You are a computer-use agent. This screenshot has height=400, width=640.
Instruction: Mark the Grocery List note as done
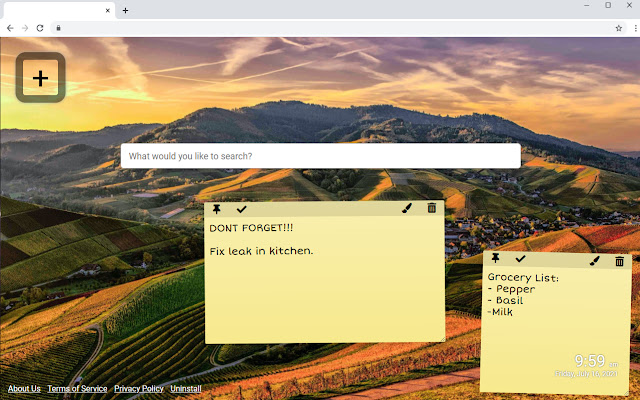[520, 259]
